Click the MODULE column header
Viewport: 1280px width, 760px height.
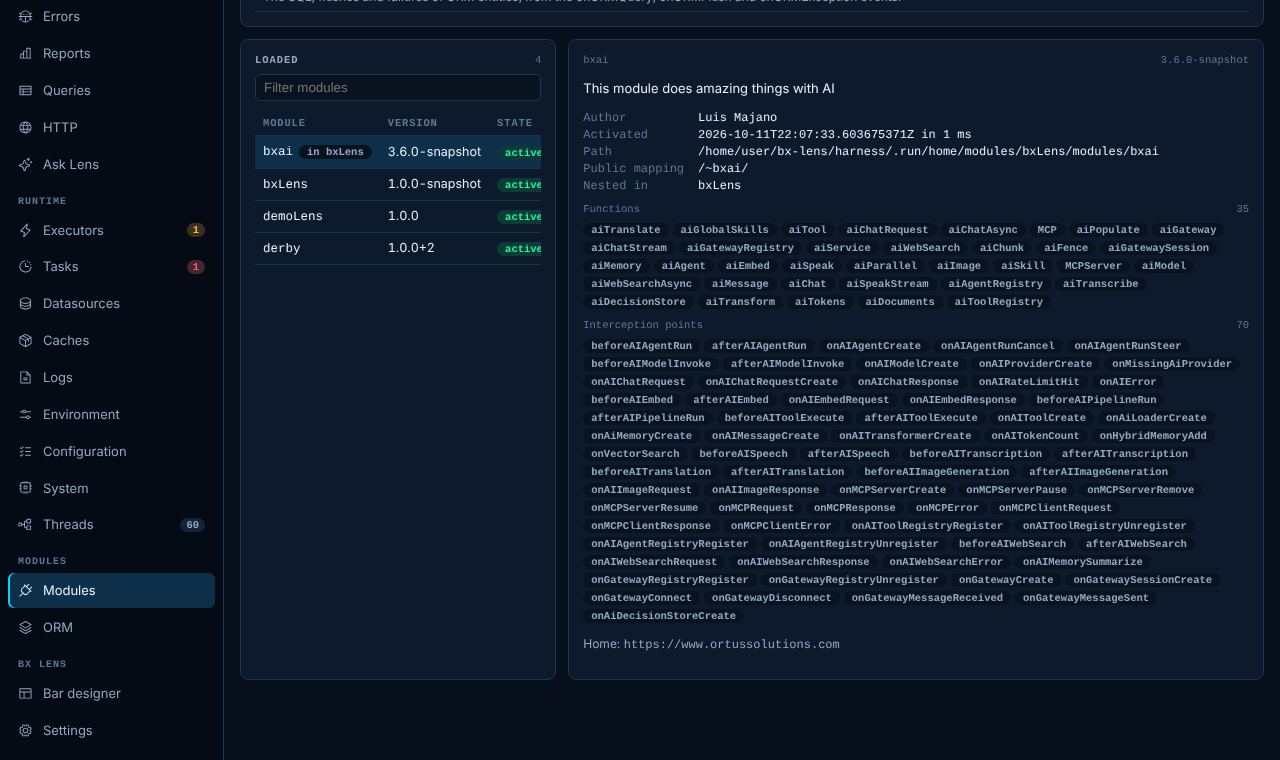pyautogui.click(x=284, y=123)
